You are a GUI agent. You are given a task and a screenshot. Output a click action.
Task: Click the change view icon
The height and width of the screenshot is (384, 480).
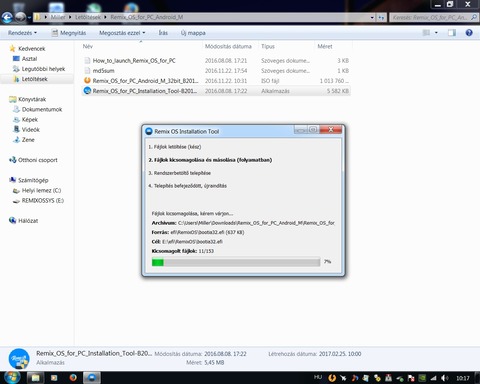(426, 33)
